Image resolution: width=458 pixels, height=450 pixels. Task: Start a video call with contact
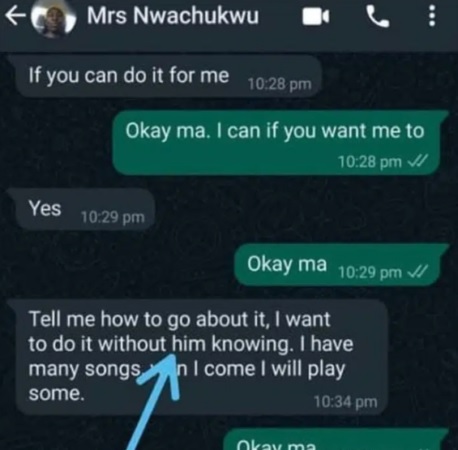click(x=316, y=17)
